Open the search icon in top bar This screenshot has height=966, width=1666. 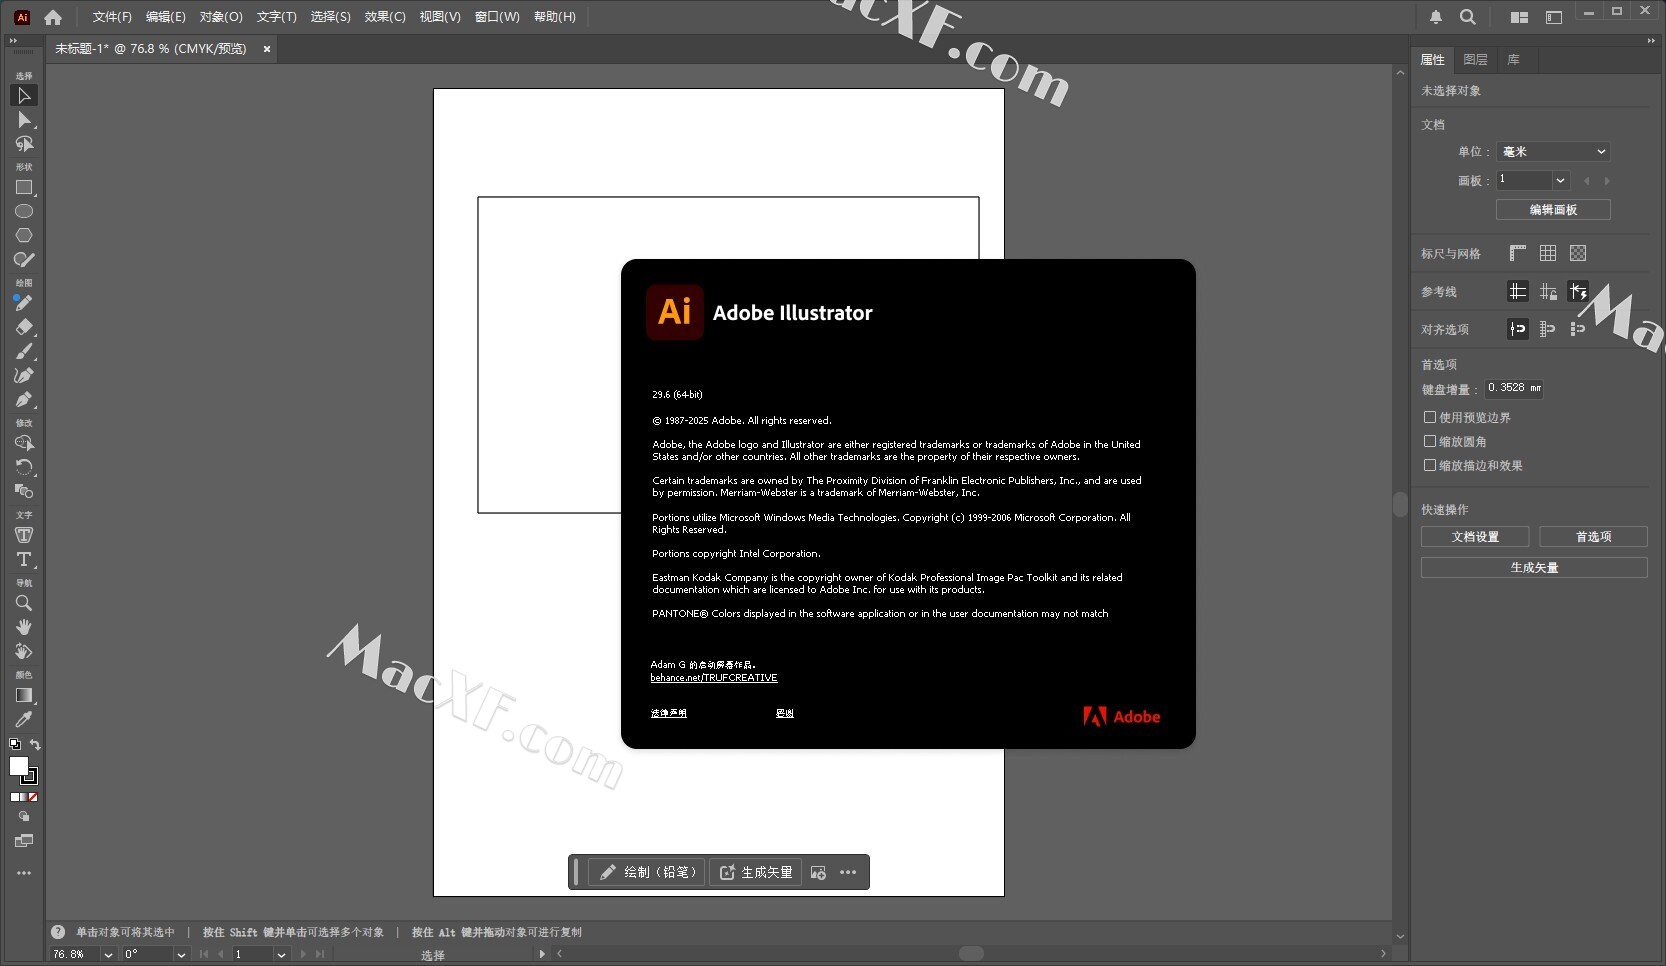(1467, 17)
